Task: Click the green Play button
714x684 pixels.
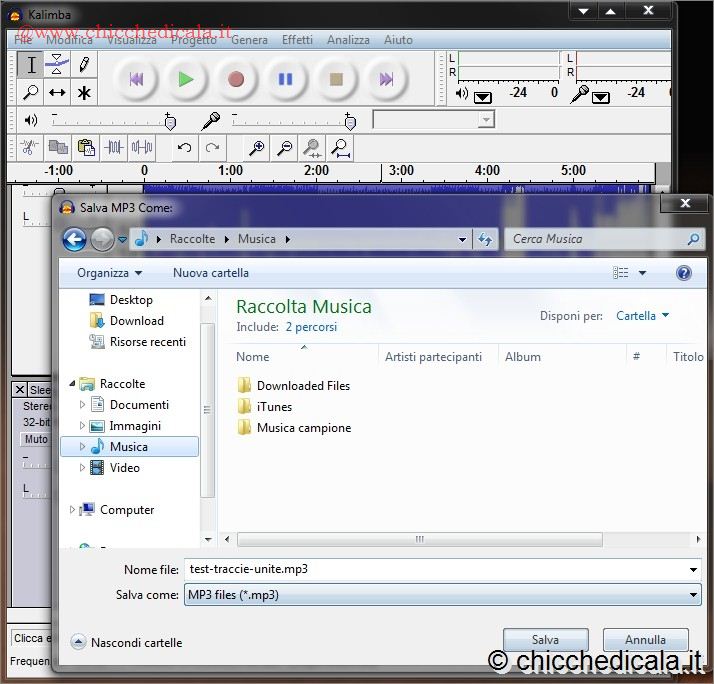Action: (x=186, y=79)
